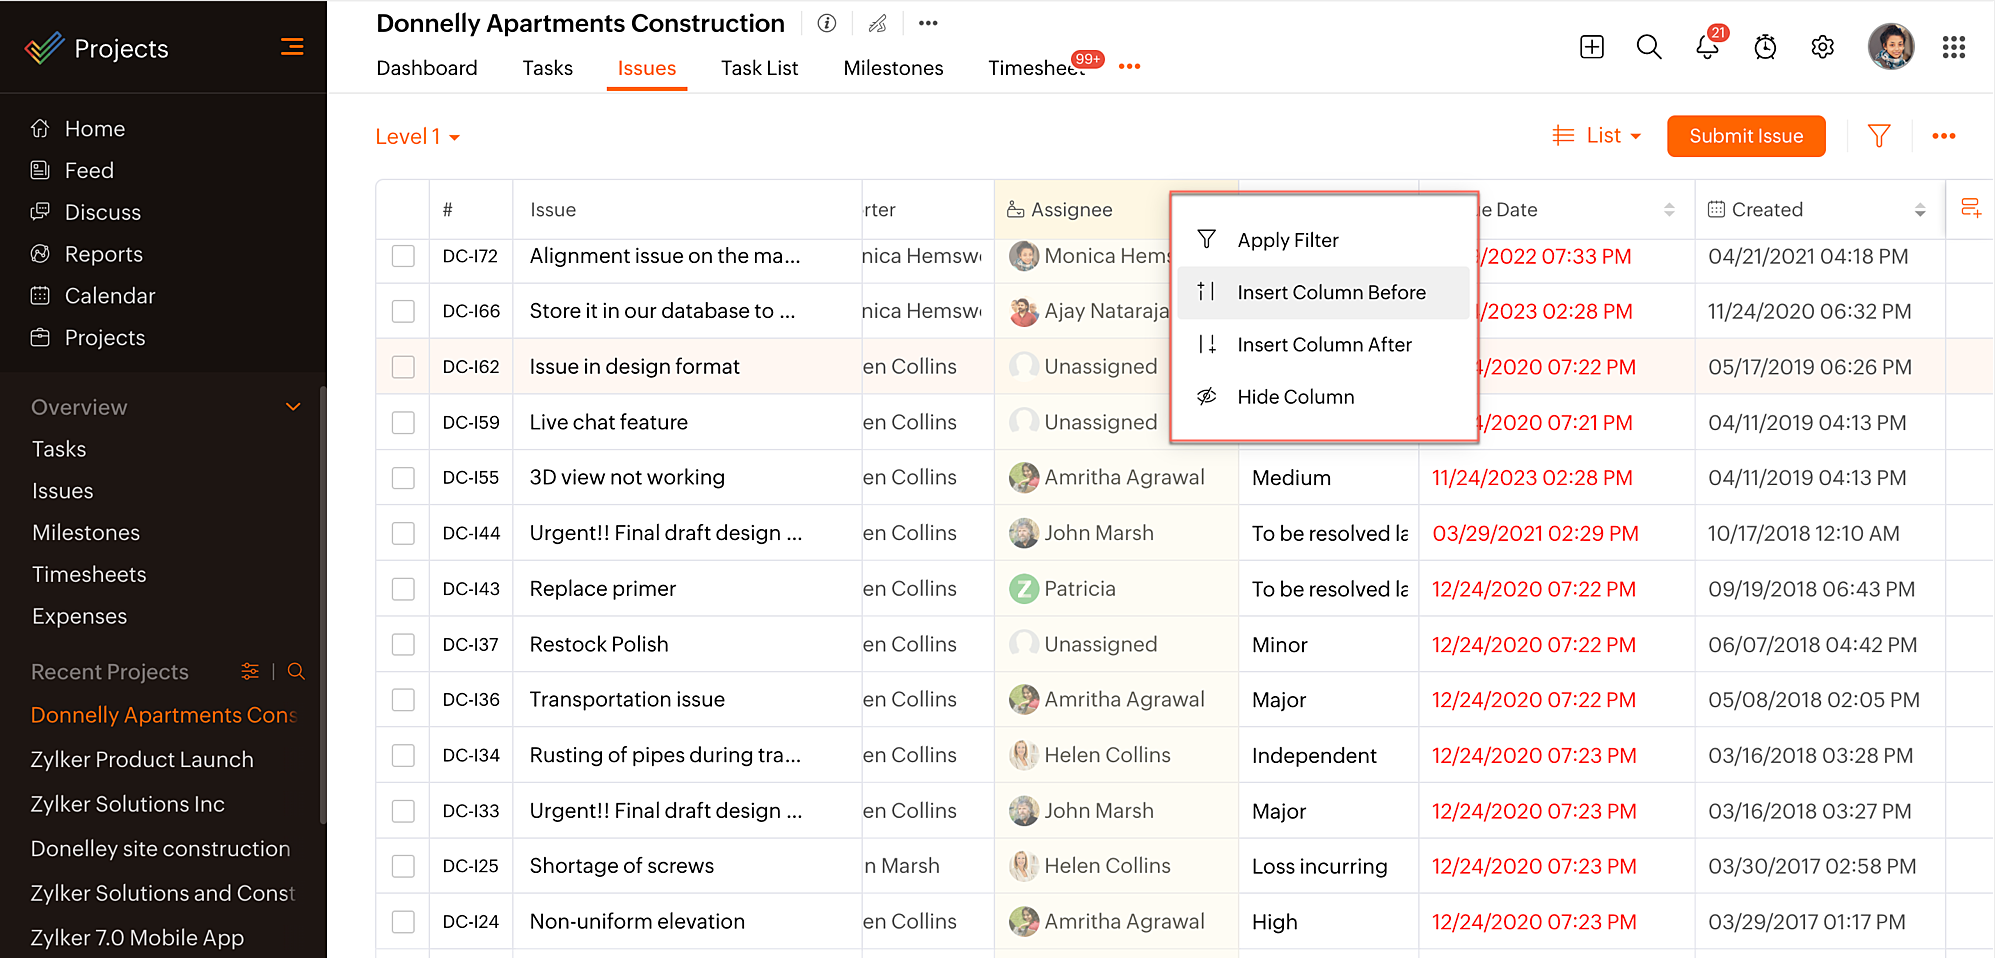The width and height of the screenshot is (1996, 958).
Task: Select Insert Column After
Action: [1324, 344]
